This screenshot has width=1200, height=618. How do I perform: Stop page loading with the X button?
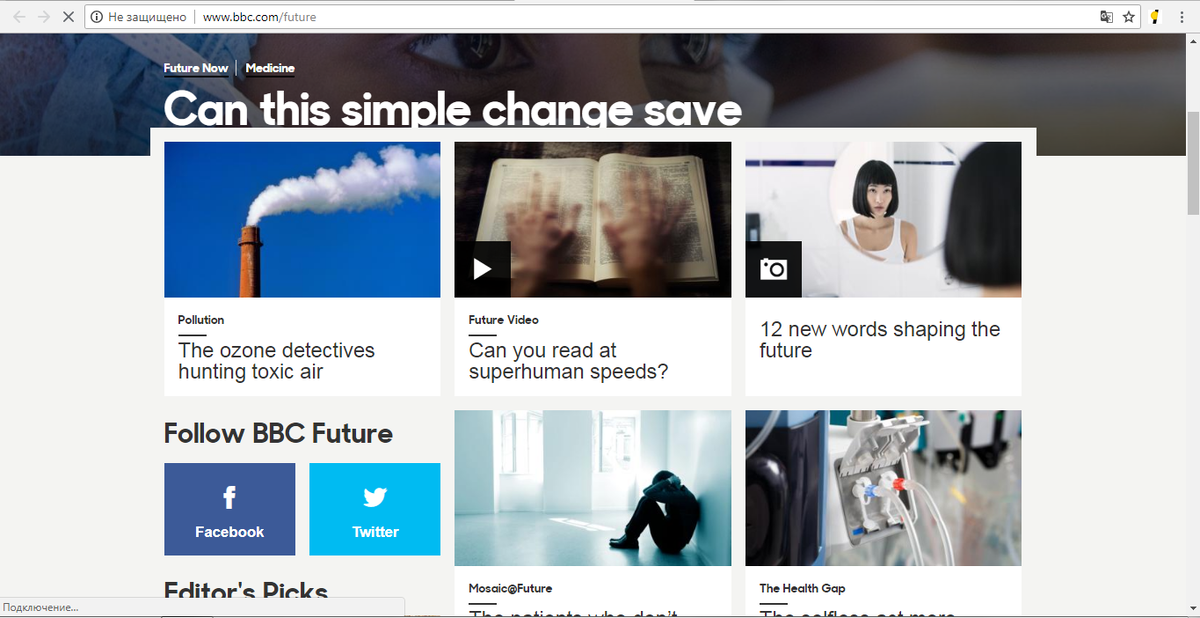67,17
